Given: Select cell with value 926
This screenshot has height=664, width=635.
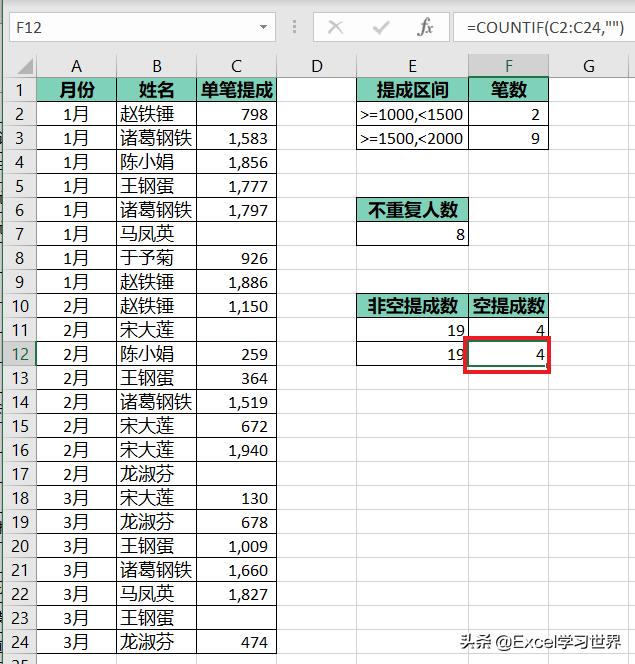Looking at the screenshot, I should tap(236, 258).
